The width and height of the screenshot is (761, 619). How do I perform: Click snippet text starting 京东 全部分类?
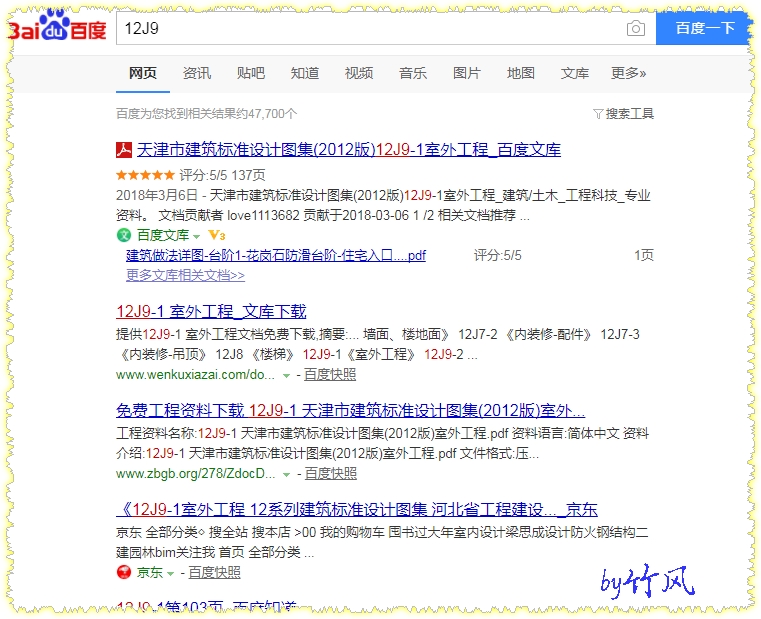click(382, 543)
